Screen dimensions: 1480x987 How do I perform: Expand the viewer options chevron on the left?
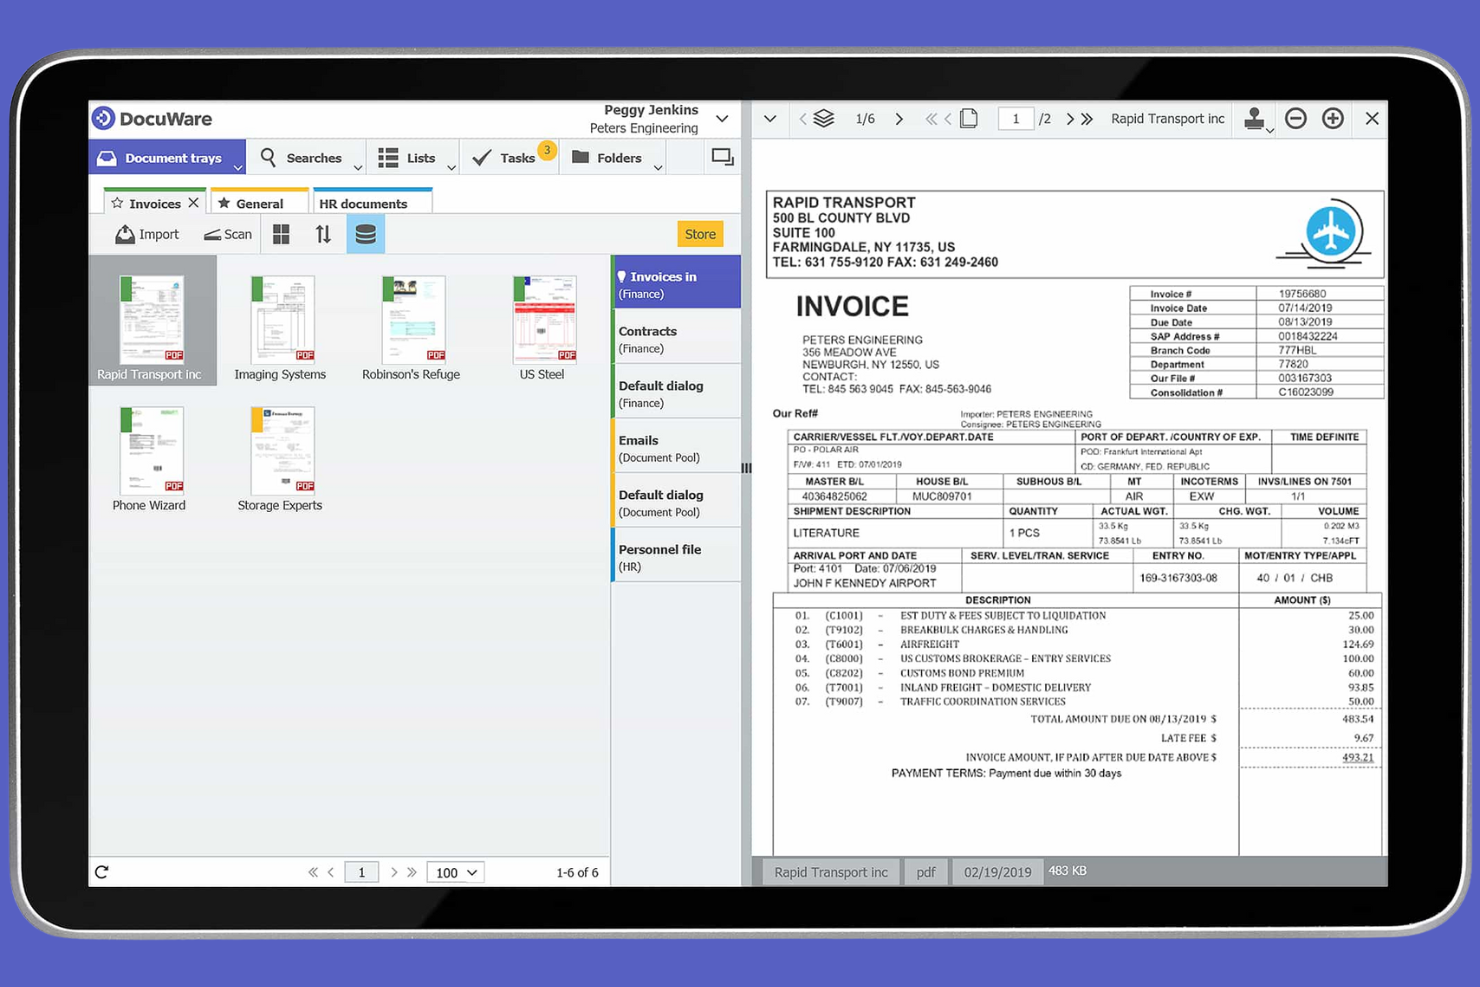coord(769,118)
